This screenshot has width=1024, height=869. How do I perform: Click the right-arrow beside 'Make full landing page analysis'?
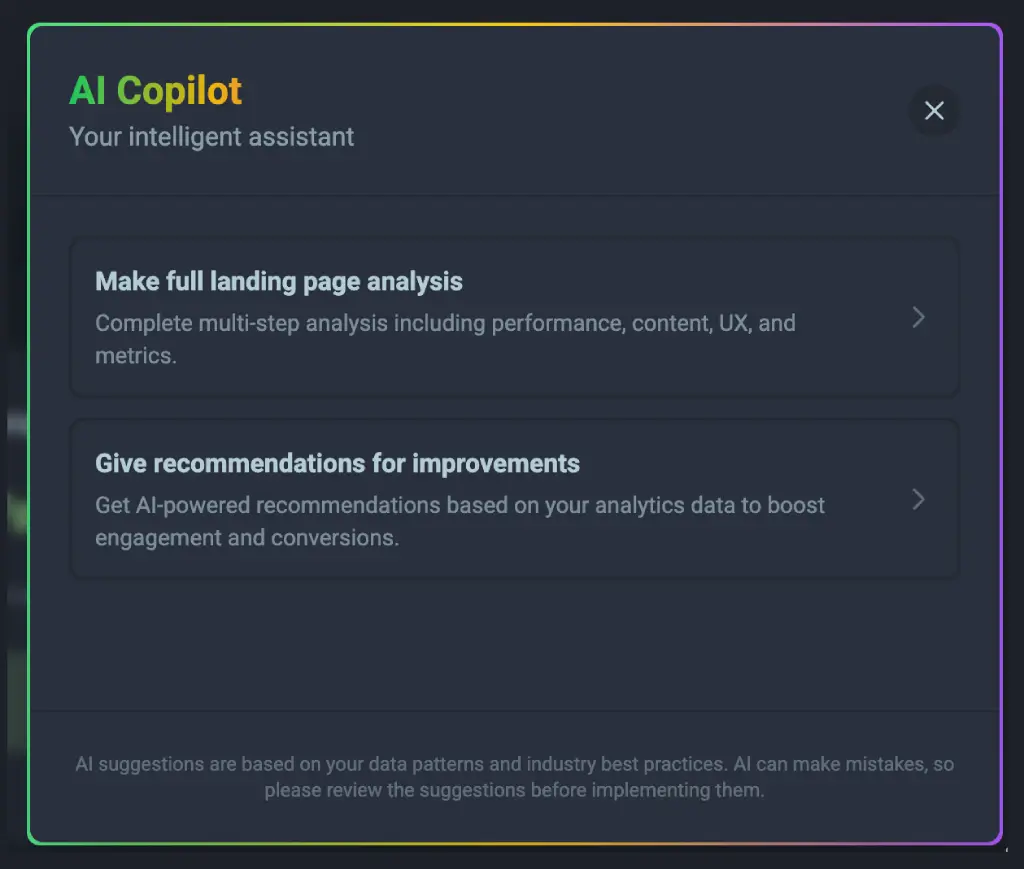[x=918, y=317]
